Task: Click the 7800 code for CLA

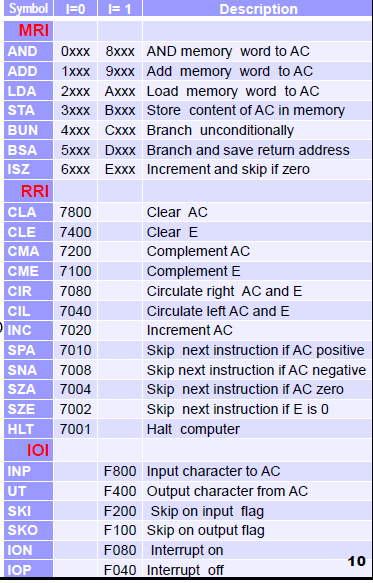Action: [75, 212]
